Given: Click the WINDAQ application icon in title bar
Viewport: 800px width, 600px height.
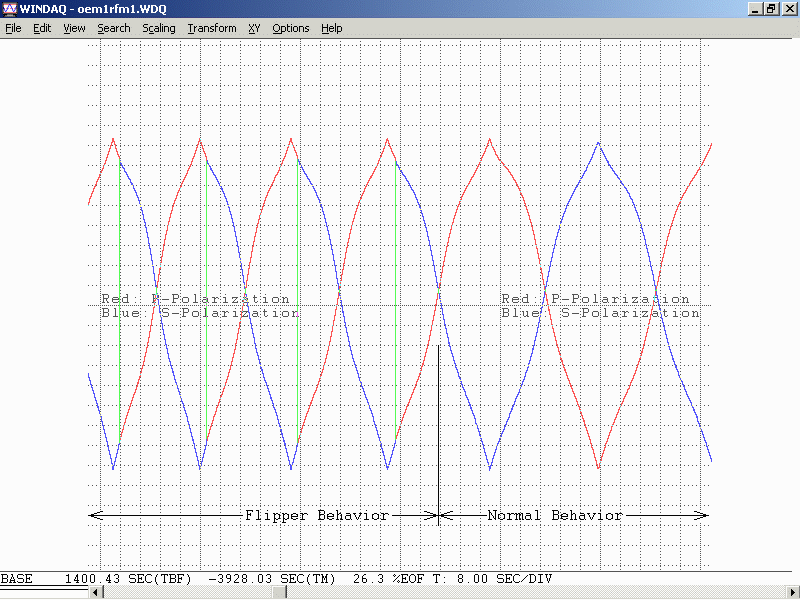Looking at the screenshot, I should 10,9.
